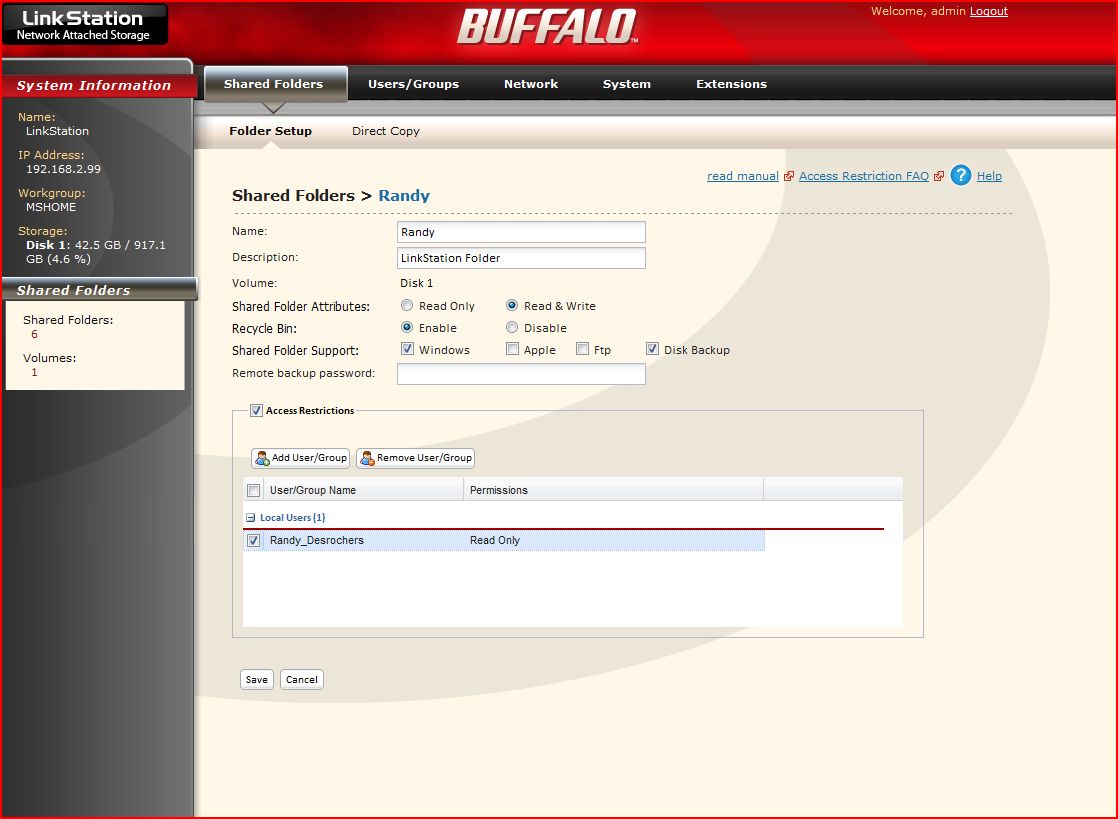Sort by User/Group Name column header
The width and height of the screenshot is (1118, 819).
pyautogui.click(x=364, y=490)
